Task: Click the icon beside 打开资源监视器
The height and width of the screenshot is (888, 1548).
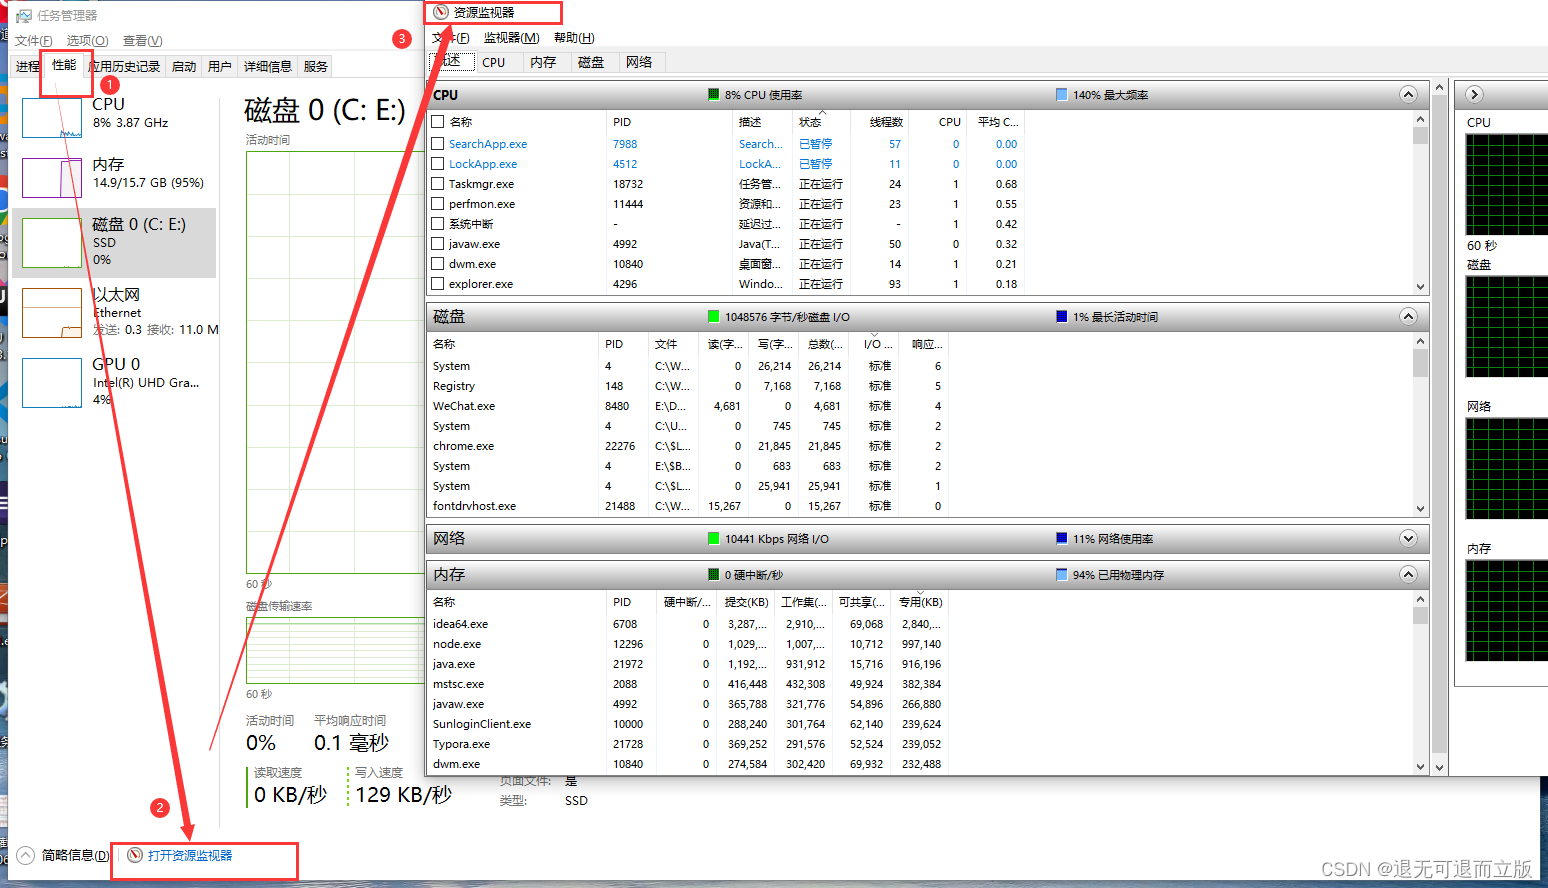Action: [135, 855]
